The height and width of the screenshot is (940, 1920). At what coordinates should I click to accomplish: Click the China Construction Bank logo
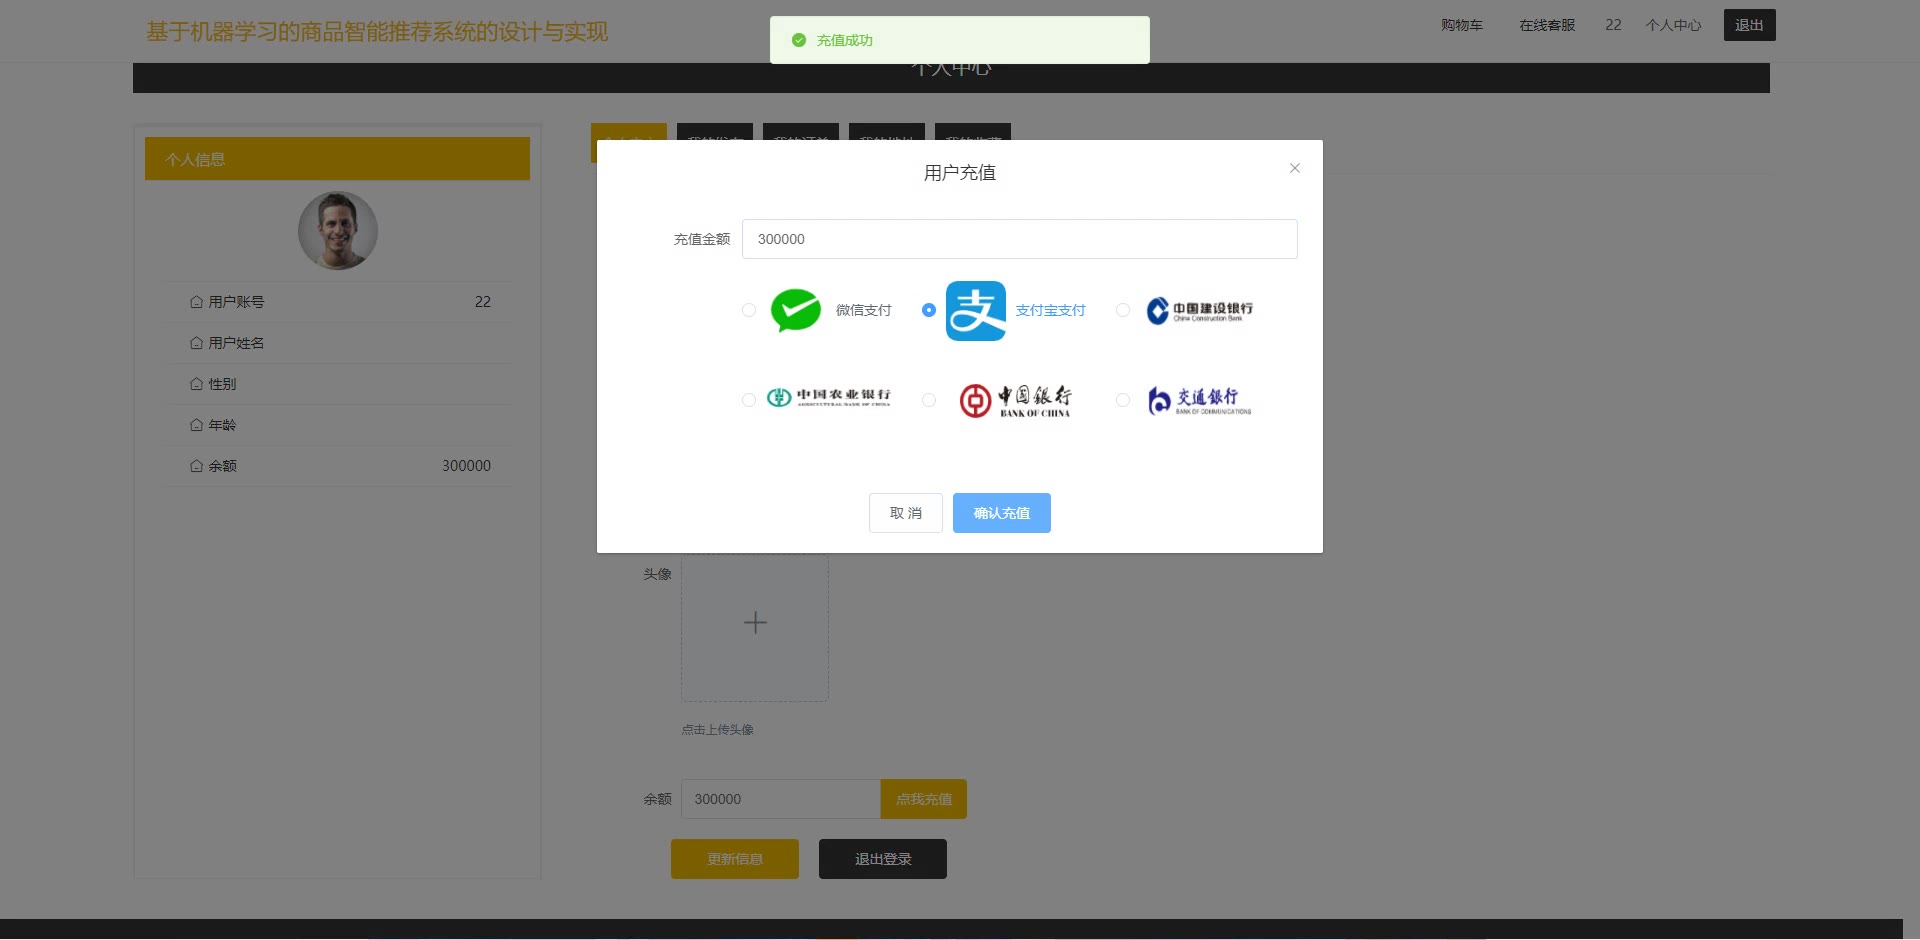click(x=1199, y=311)
